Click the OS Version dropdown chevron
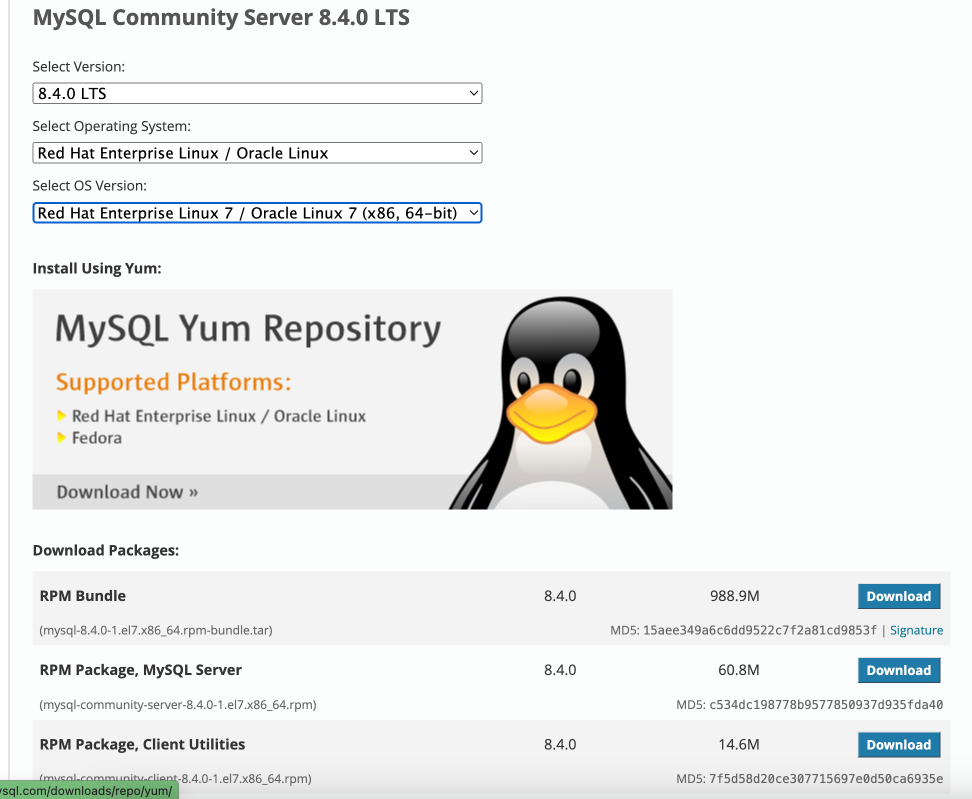The width and height of the screenshot is (972, 799). click(471, 212)
